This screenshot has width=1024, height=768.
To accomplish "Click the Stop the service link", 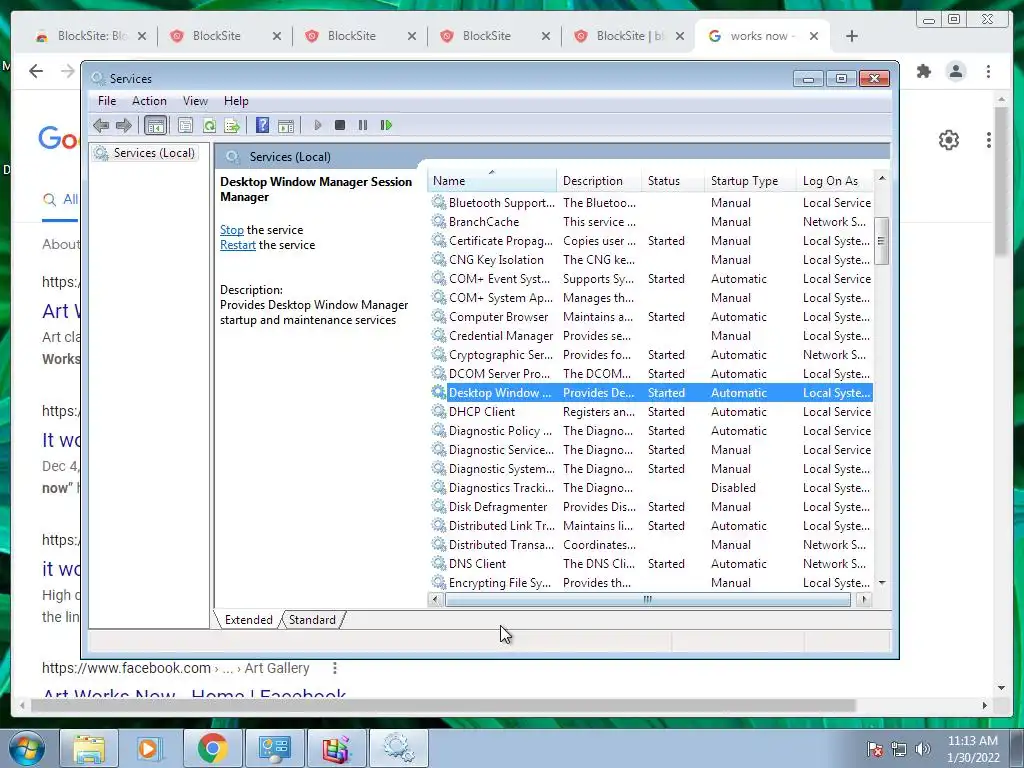I will [232, 230].
